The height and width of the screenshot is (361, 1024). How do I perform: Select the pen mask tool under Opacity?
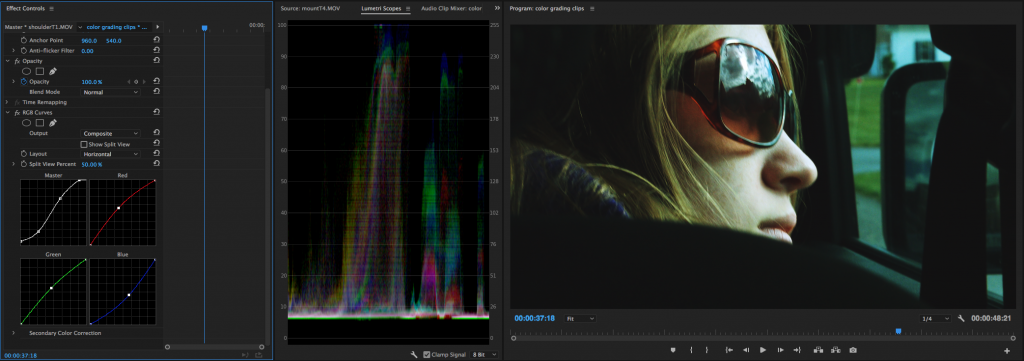click(x=53, y=71)
